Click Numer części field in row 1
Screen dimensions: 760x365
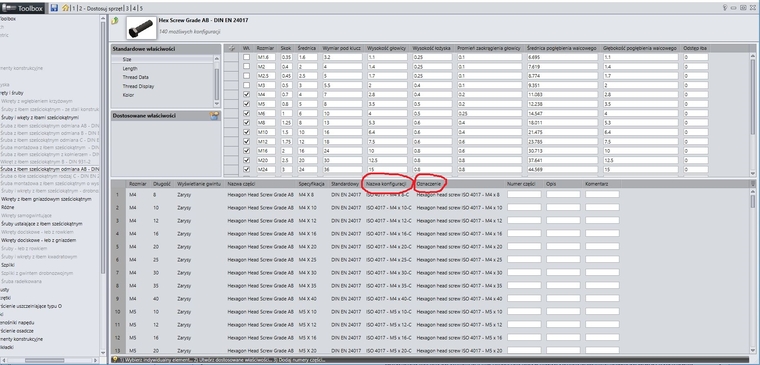[x=524, y=194]
